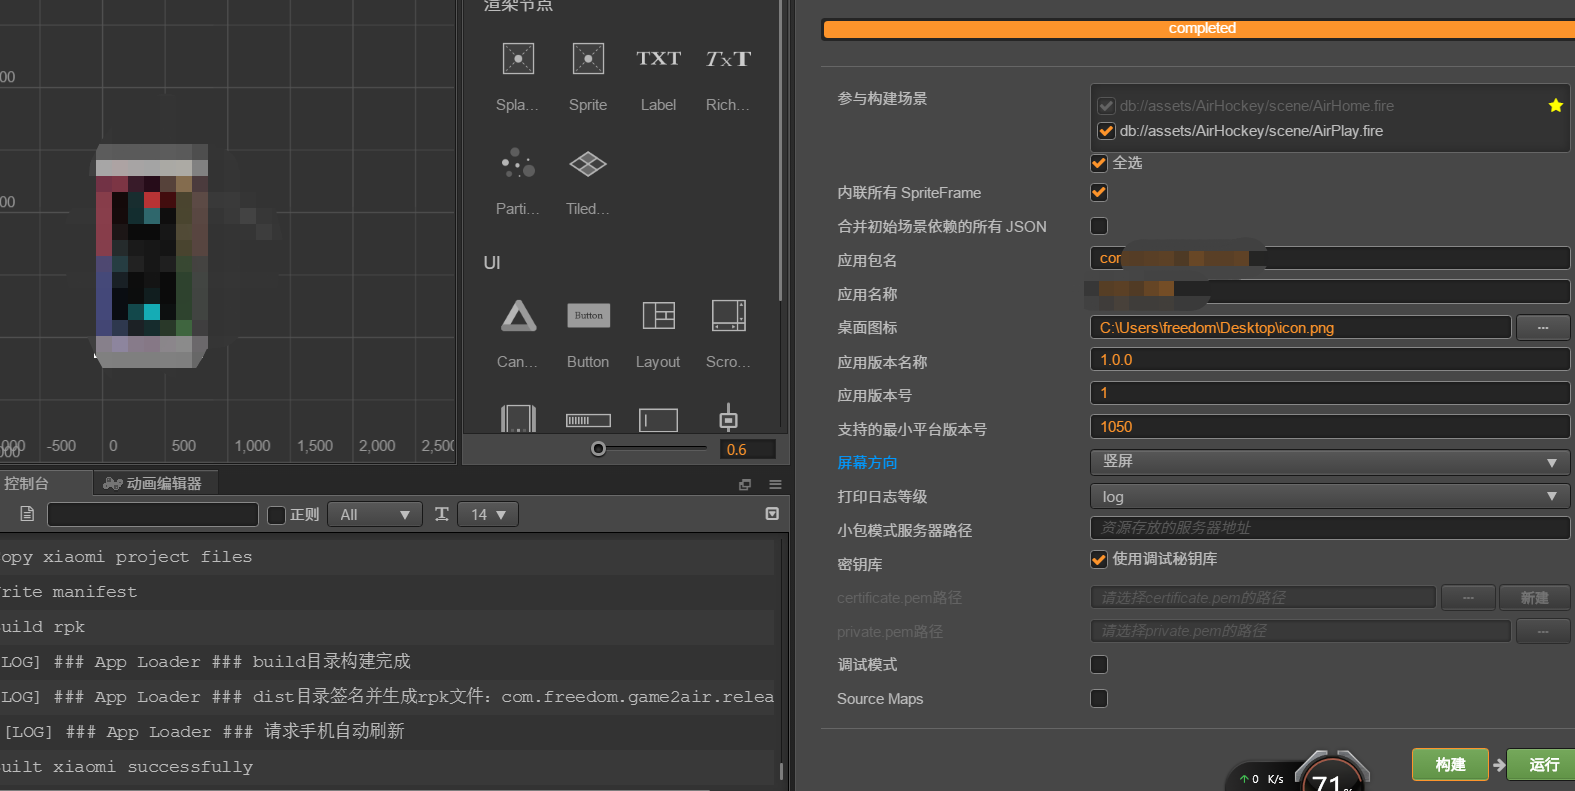Open the console log type All dropdown
Image resolution: width=1575 pixels, height=791 pixels.
point(375,514)
